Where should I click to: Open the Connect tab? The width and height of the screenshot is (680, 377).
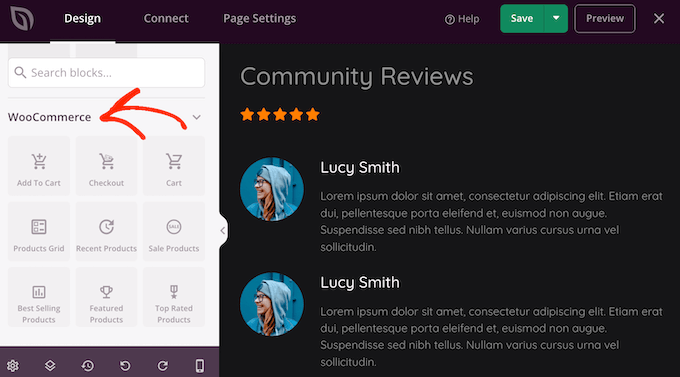point(166,19)
